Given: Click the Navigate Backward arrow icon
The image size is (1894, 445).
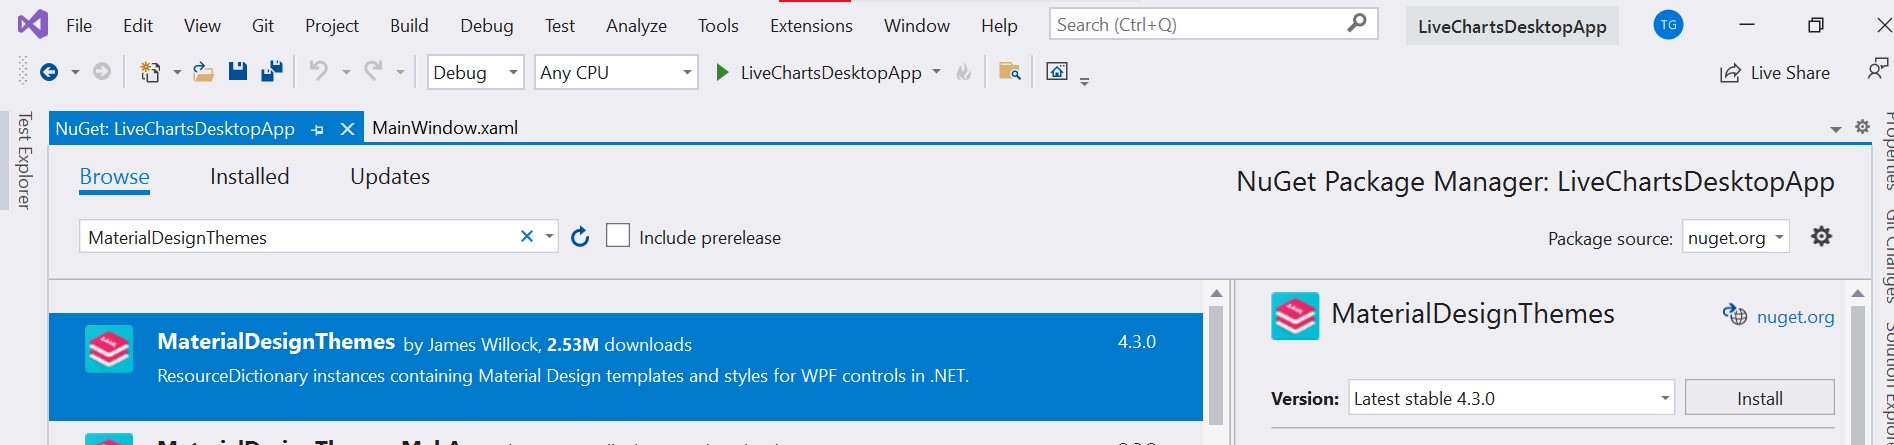Looking at the screenshot, I should coord(48,72).
